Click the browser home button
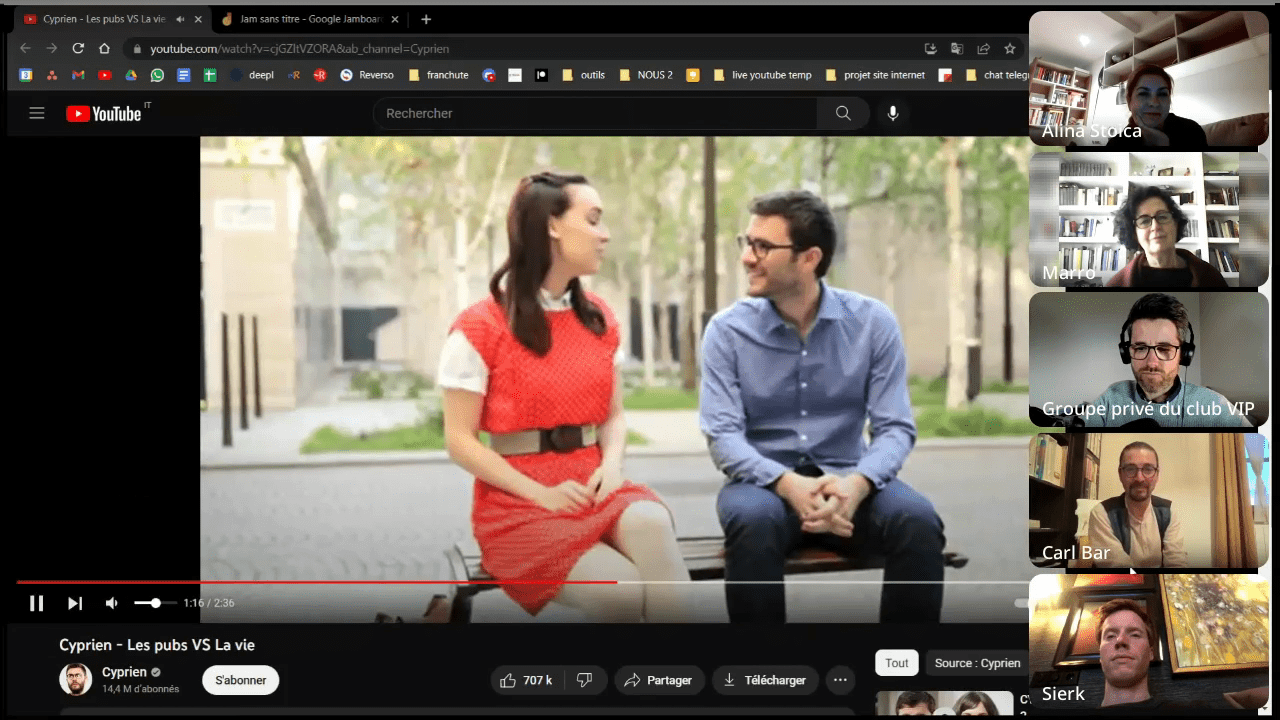Screen dimensions: 1280x720 [104, 48]
